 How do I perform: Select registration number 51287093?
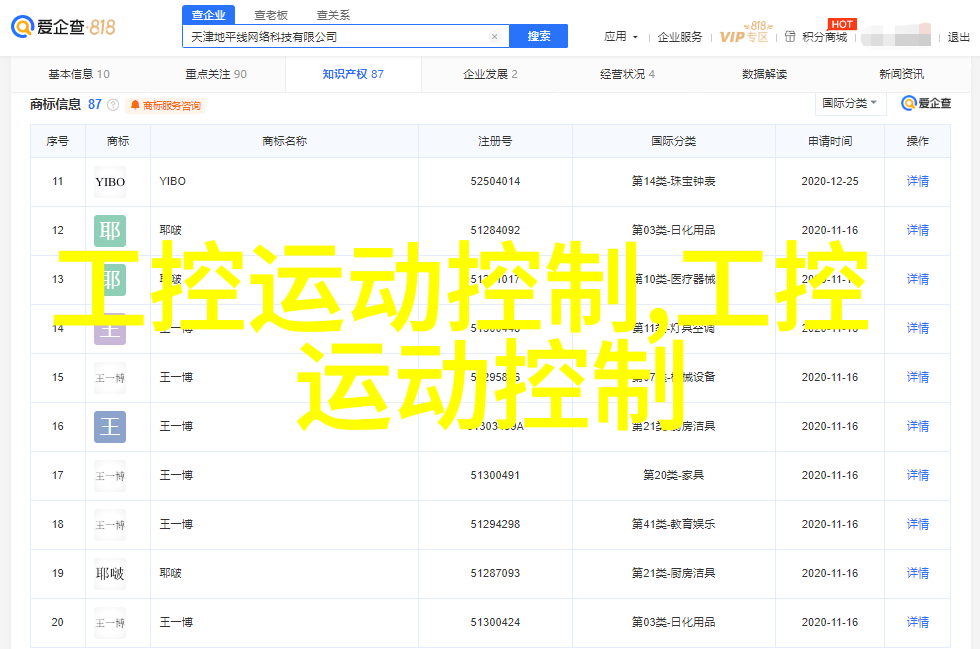pyautogui.click(x=495, y=573)
